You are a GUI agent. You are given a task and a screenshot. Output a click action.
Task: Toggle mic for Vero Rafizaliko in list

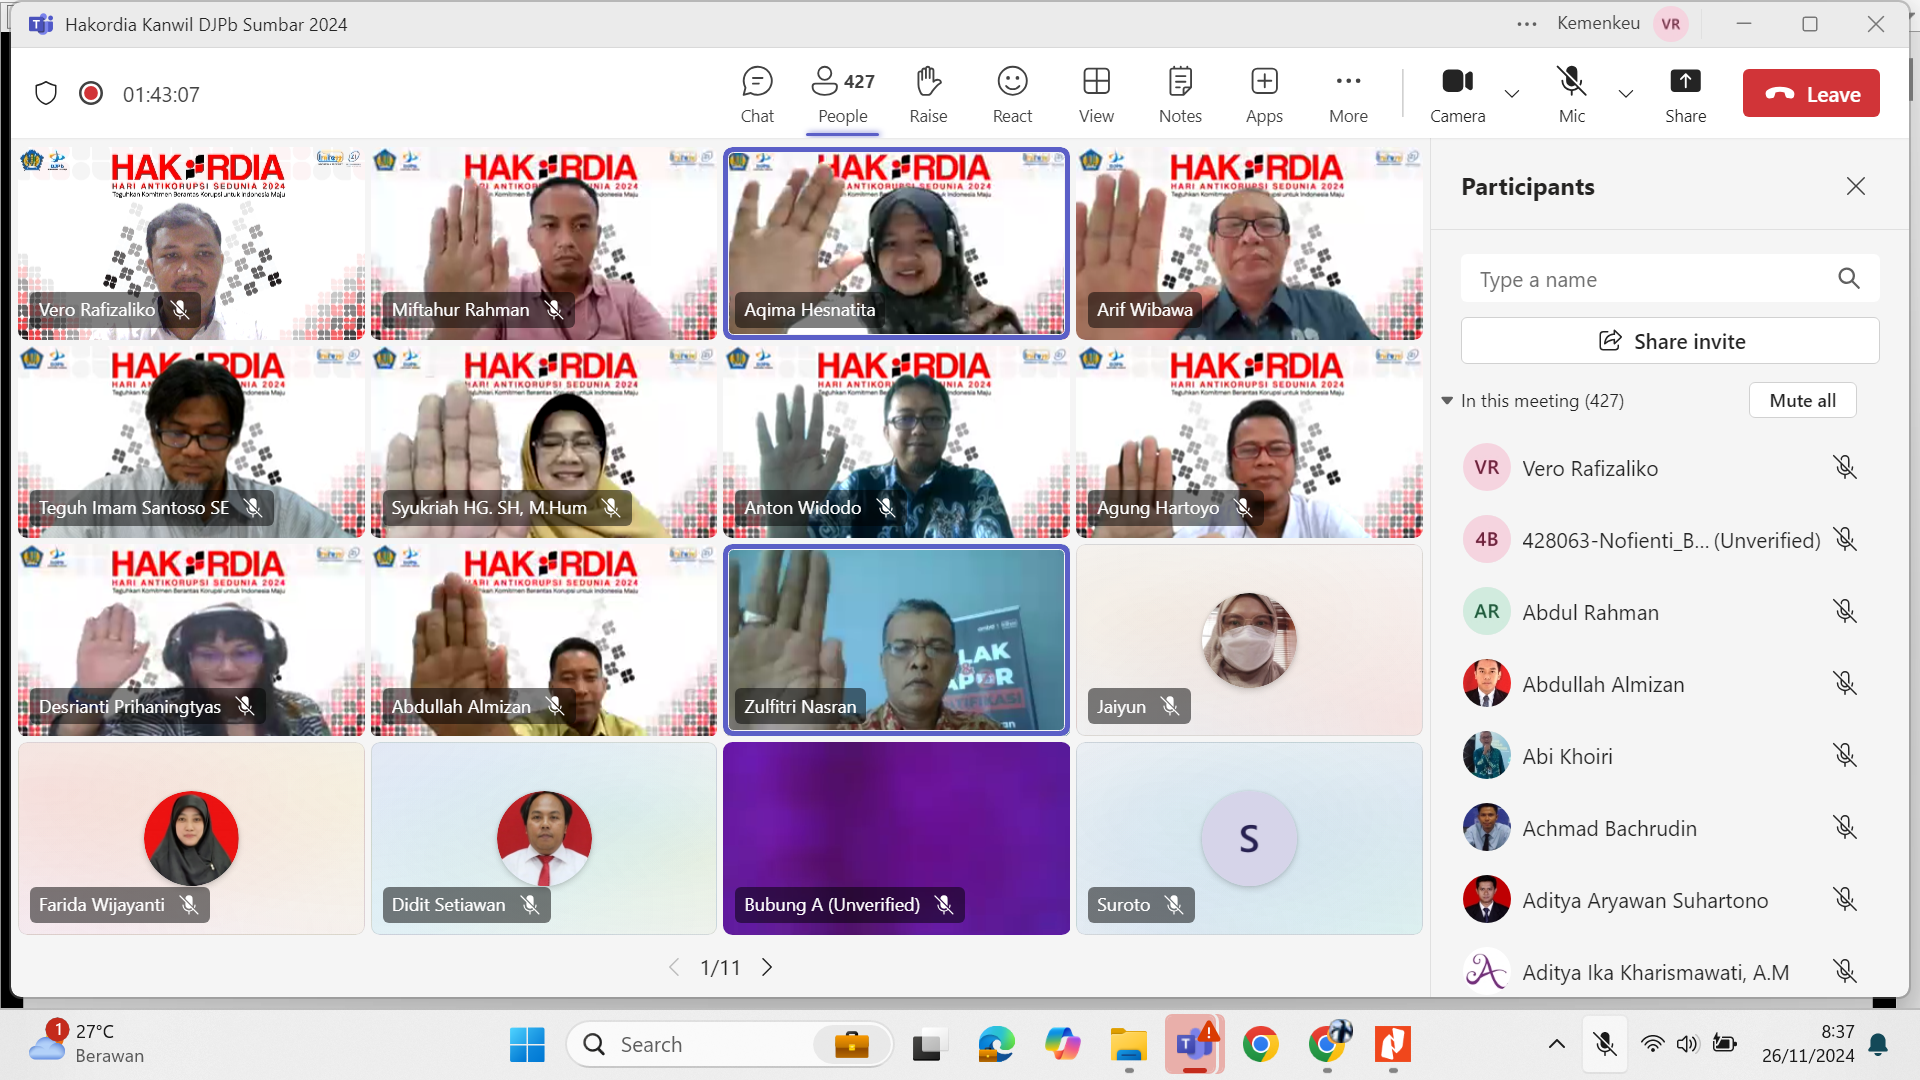(1845, 468)
